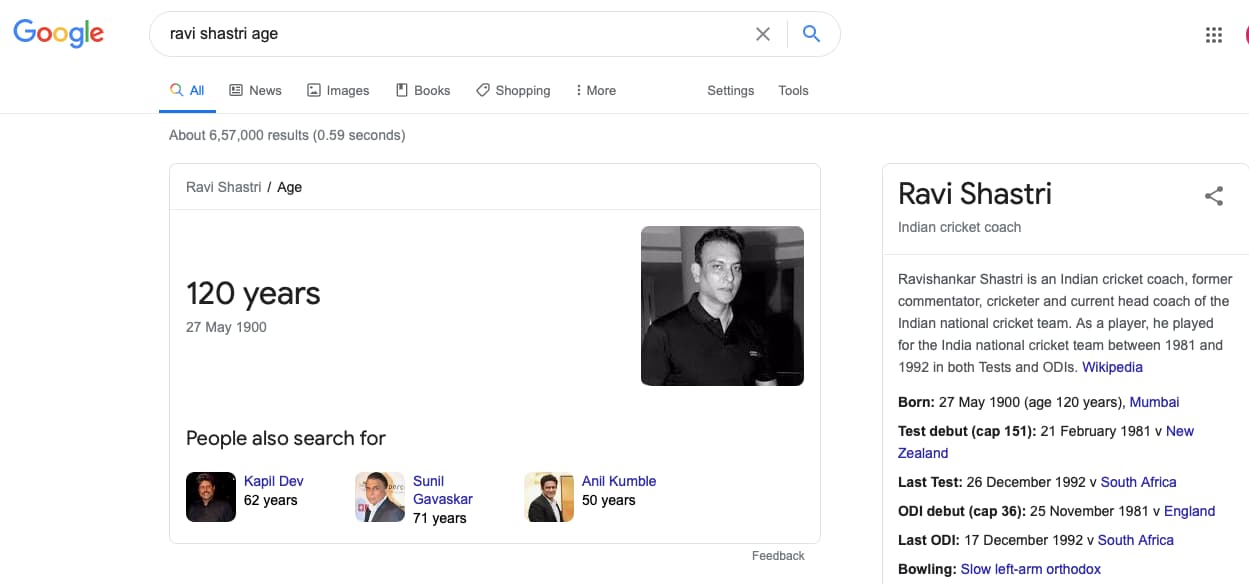
Task: Select the All tab
Action: (187, 90)
